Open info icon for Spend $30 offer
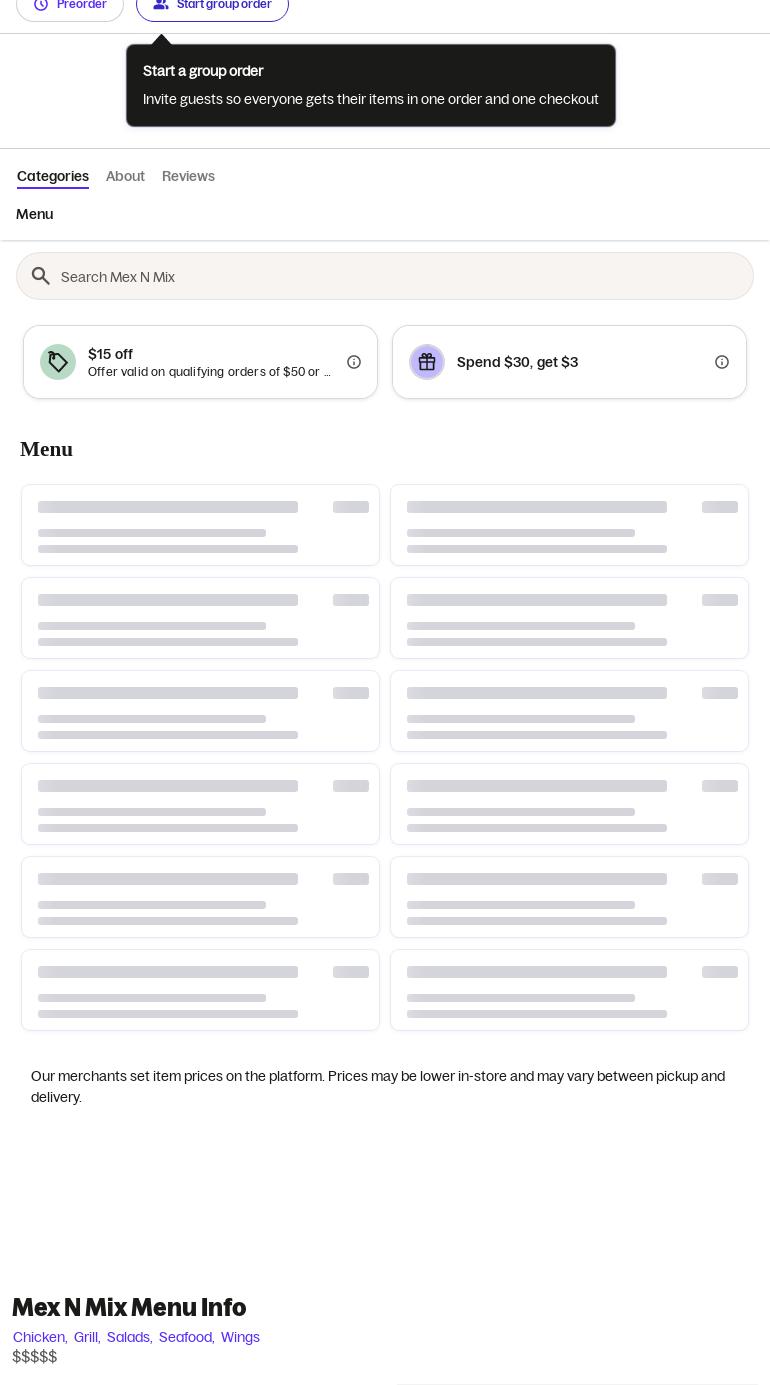770x1385 pixels. [722, 362]
